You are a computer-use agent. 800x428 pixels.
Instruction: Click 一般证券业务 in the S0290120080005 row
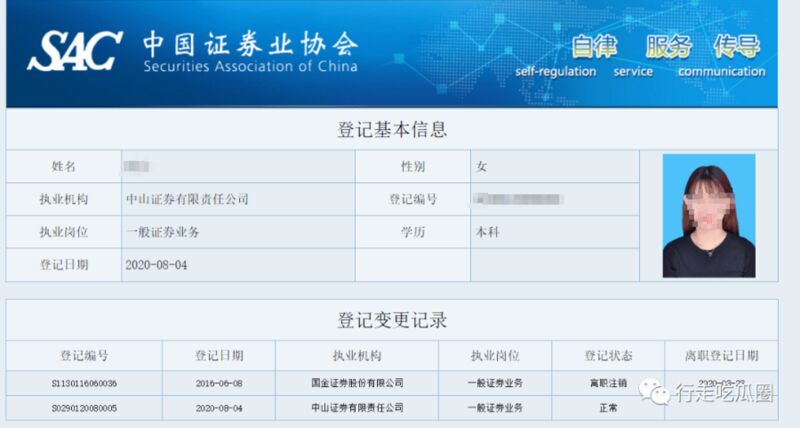tap(495, 408)
